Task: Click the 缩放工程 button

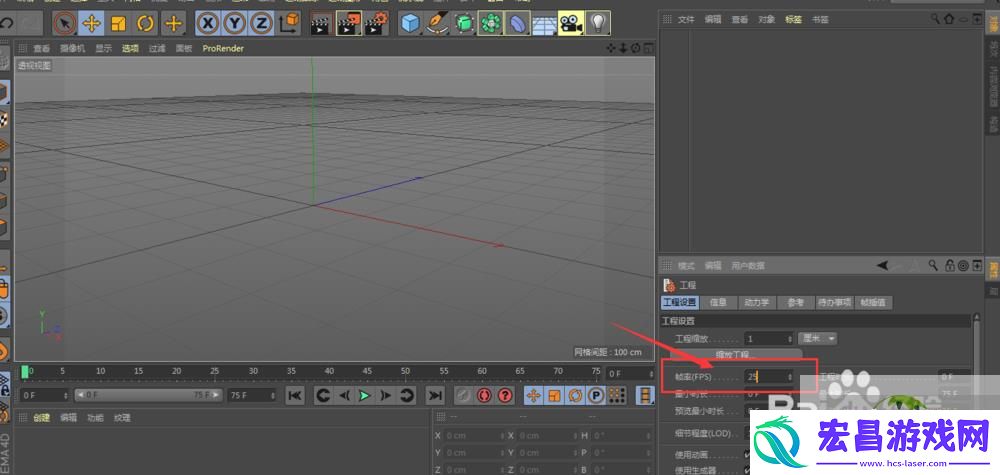Action: coord(735,354)
